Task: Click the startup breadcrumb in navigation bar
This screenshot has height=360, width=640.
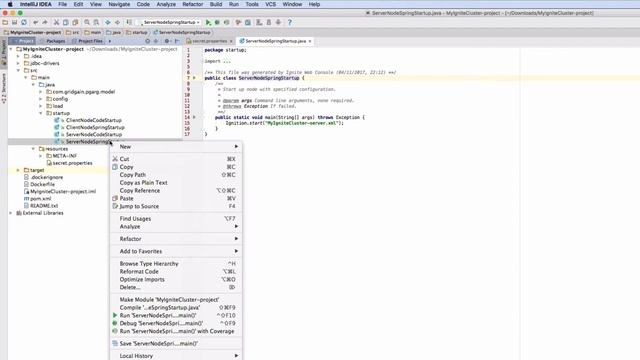Action: [137, 32]
